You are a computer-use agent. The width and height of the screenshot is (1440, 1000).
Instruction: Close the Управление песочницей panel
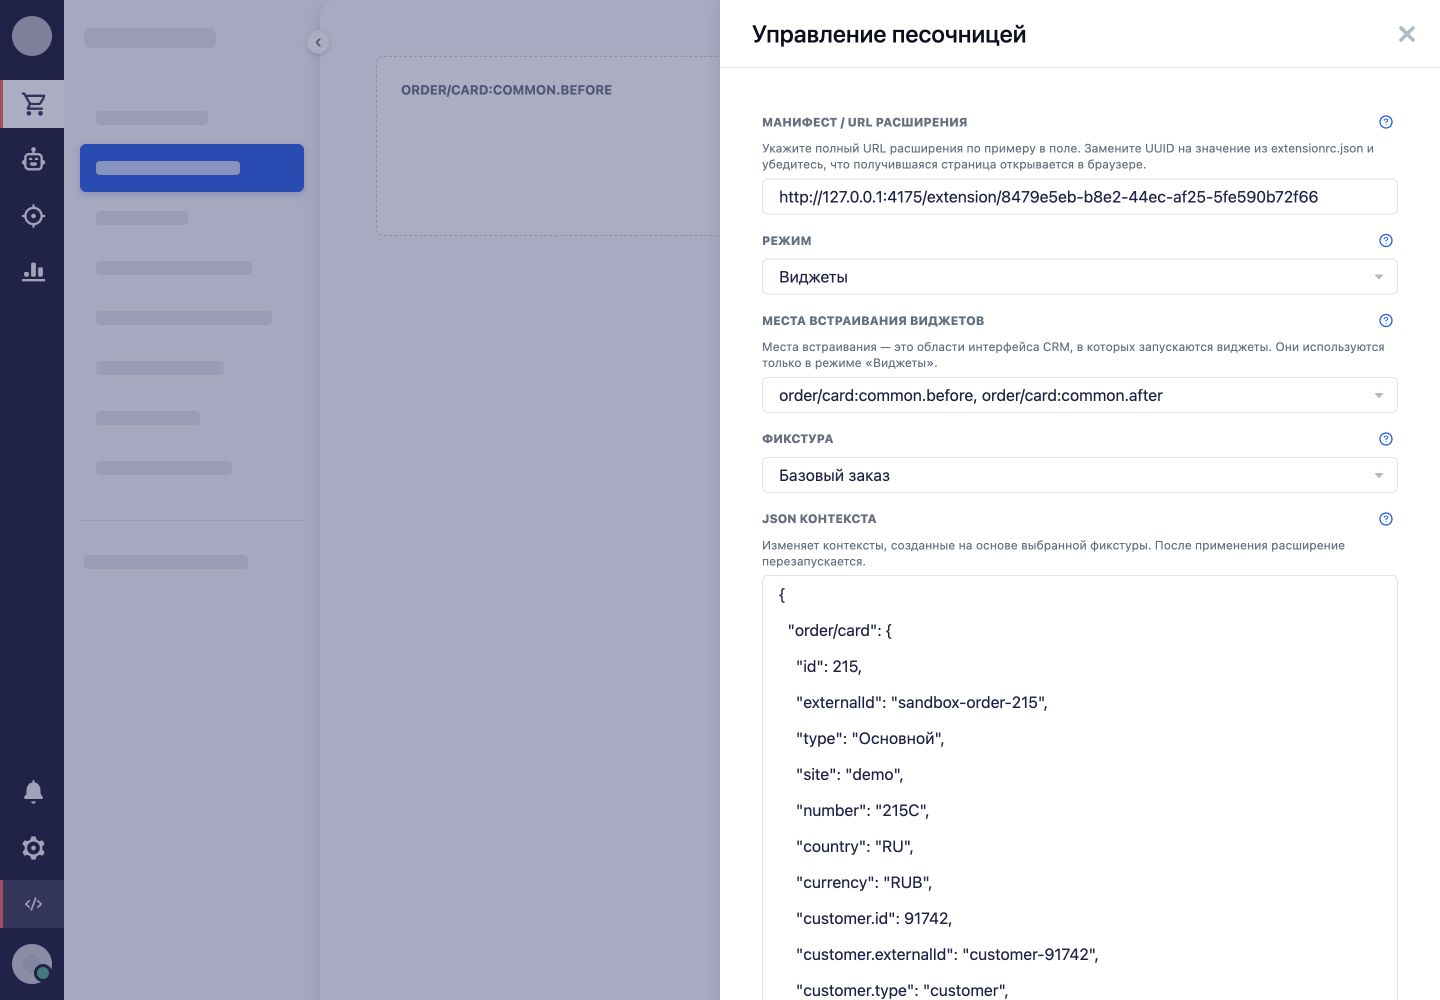(x=1407, y=34)
